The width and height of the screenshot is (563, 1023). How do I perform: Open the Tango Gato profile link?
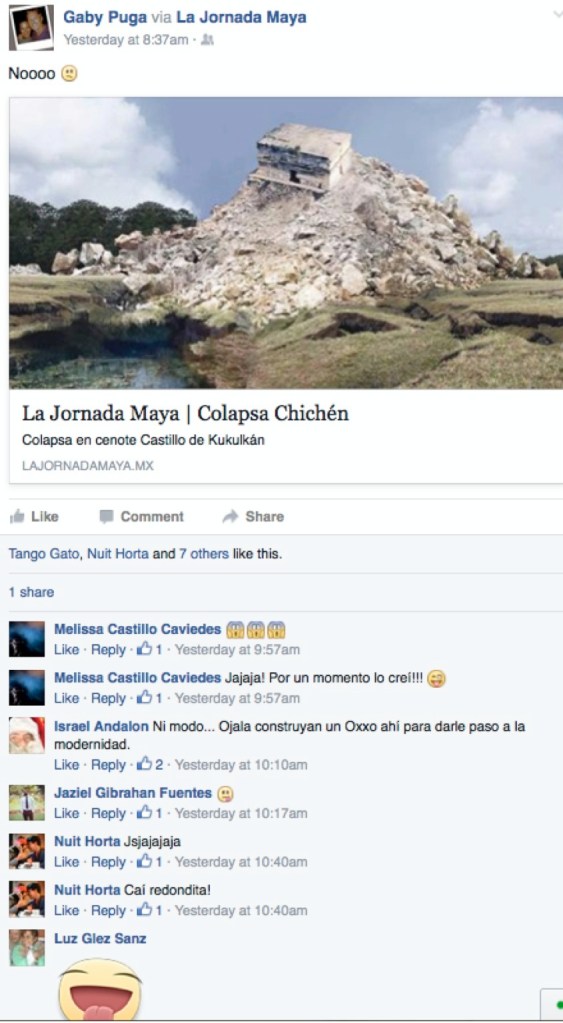(44, 555)
